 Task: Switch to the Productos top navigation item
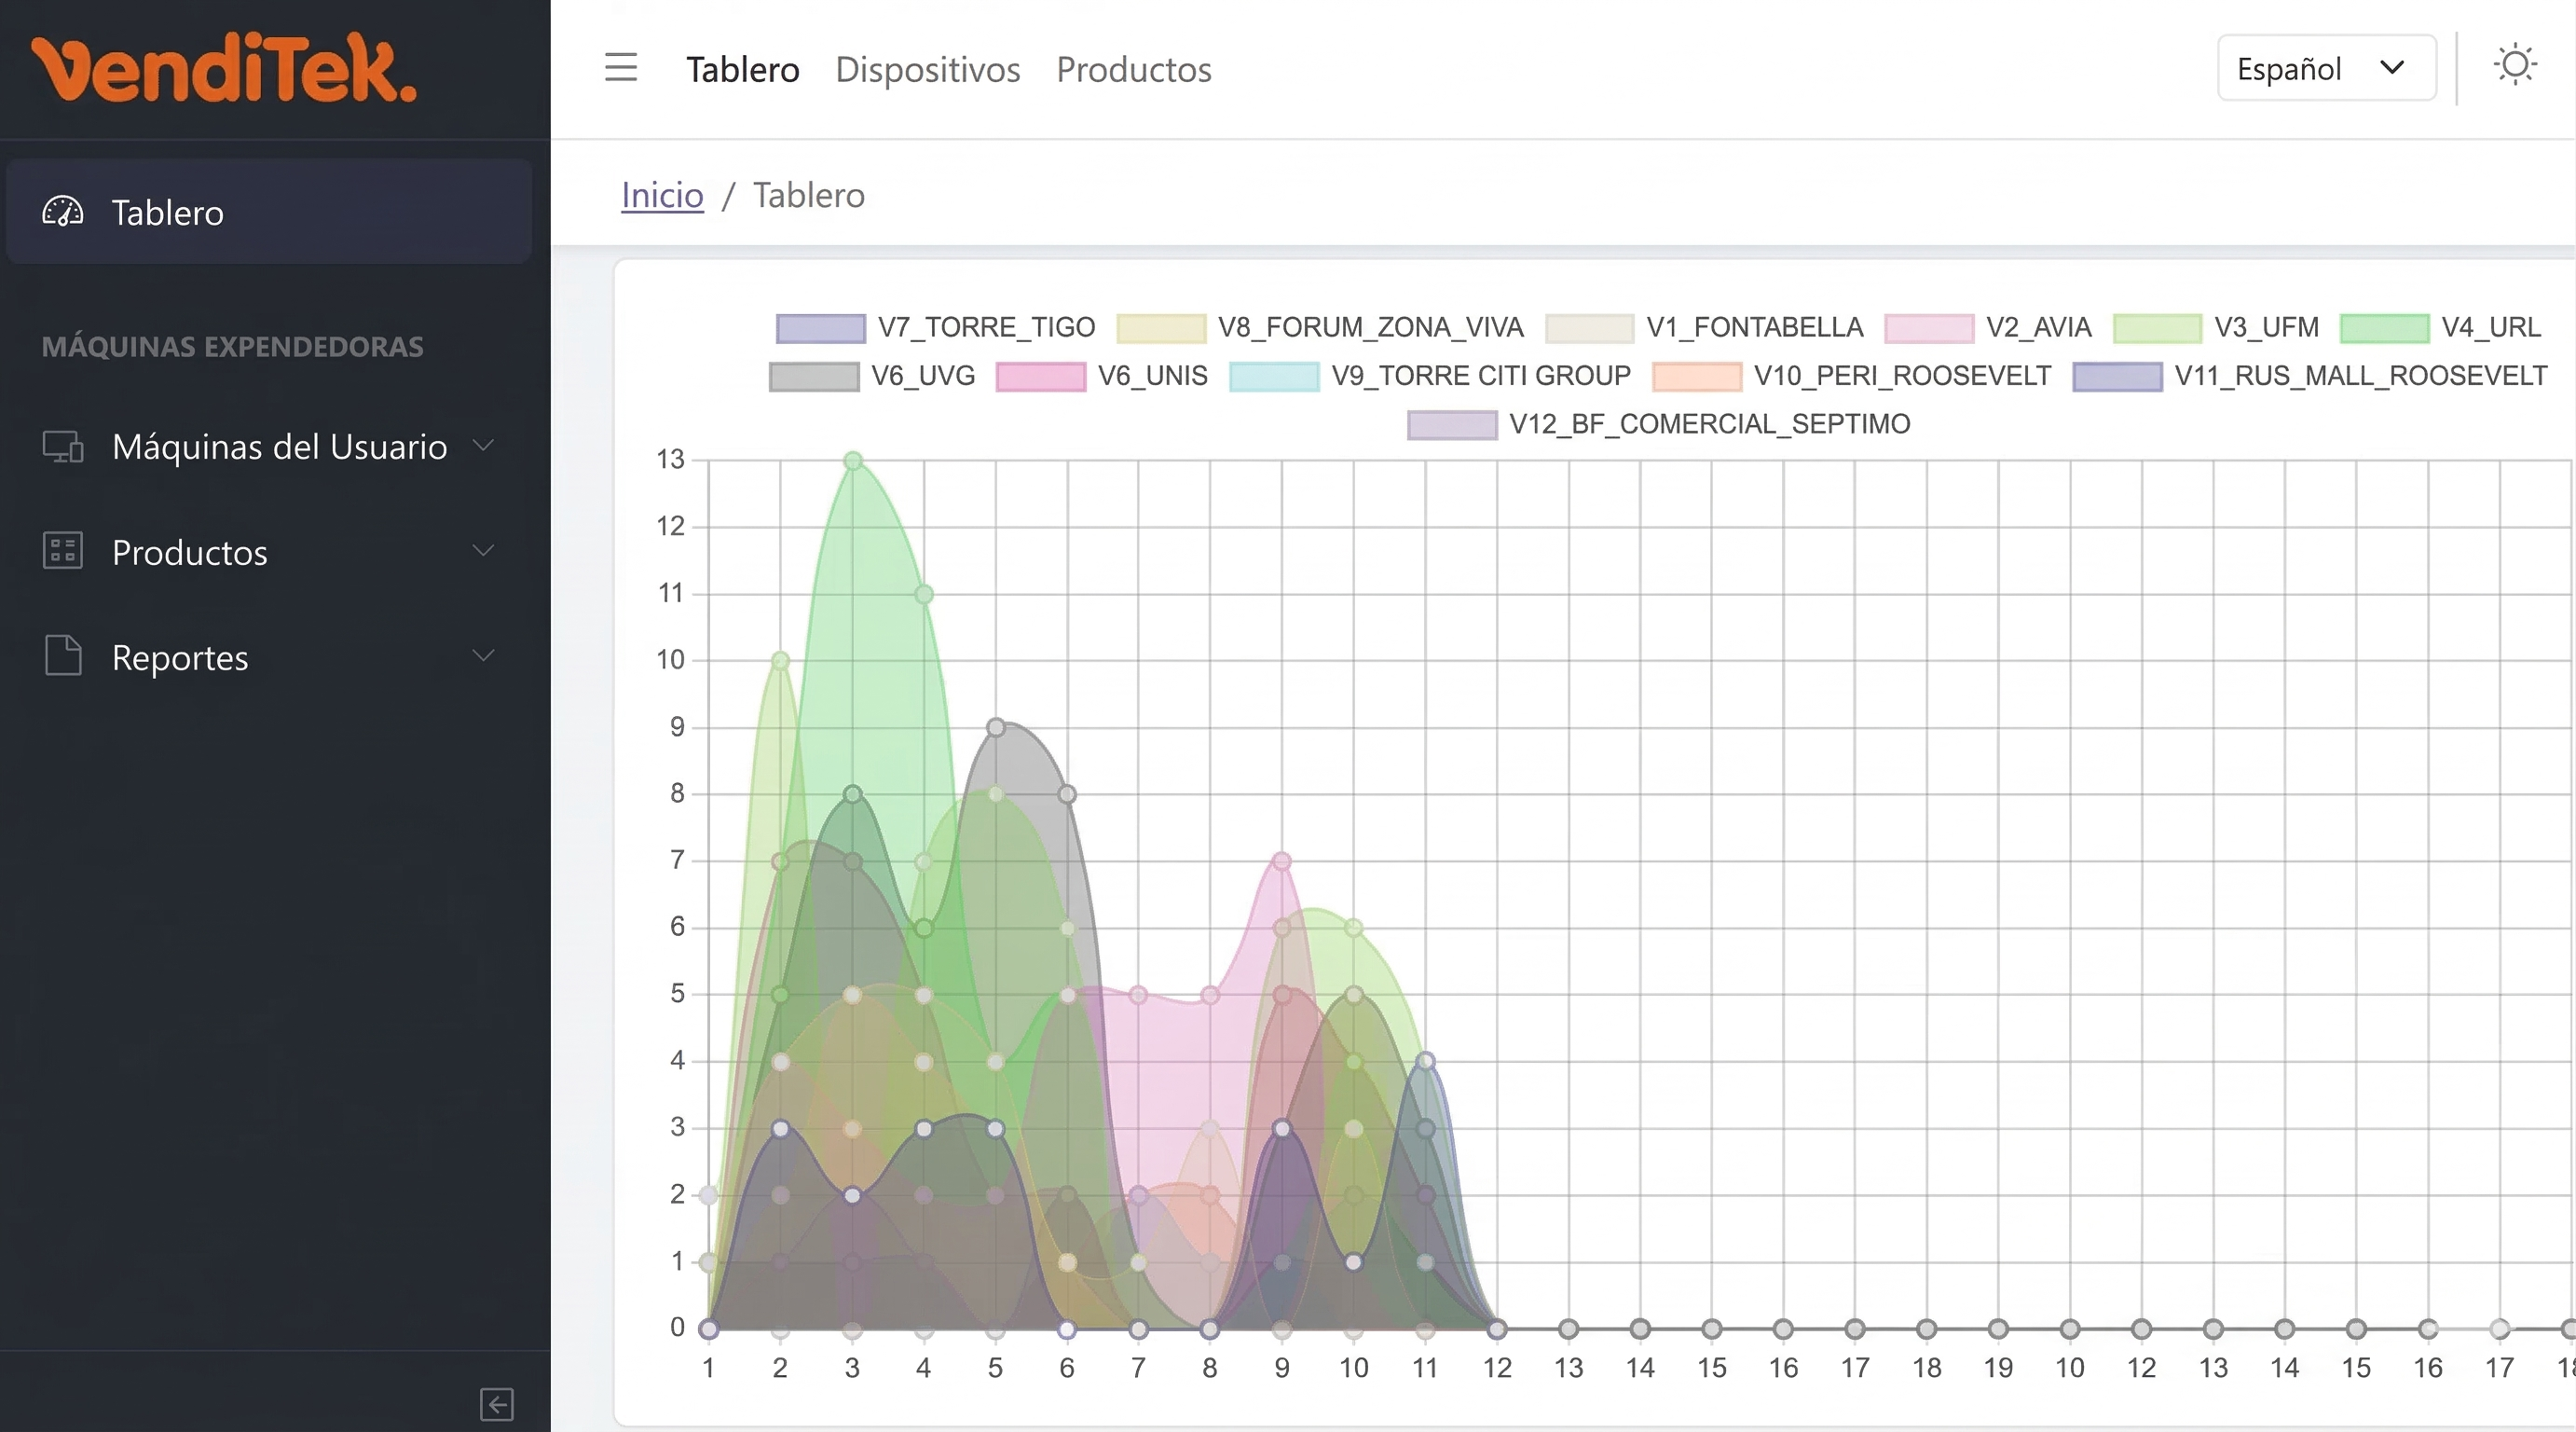pyautogui.click(x=1133, y=69)
